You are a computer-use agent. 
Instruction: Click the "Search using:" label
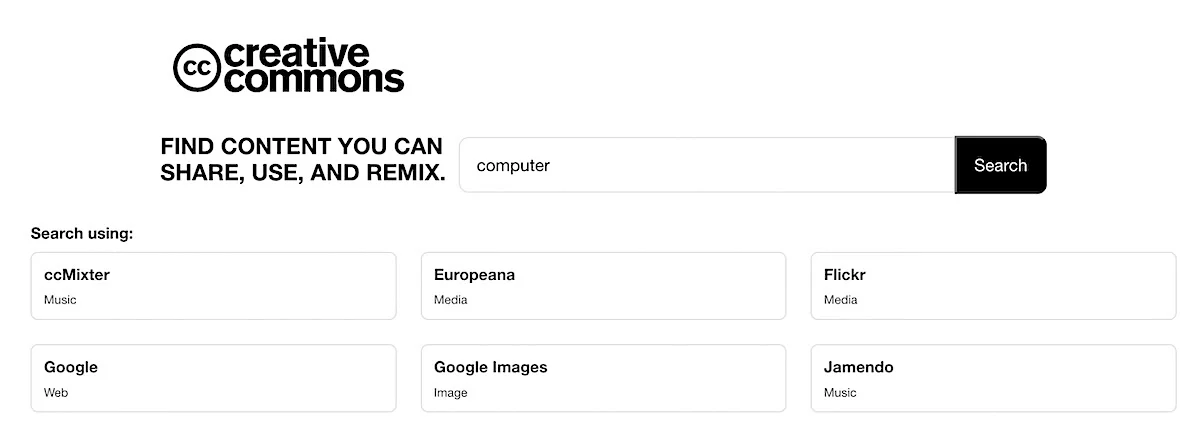(x=82, y=233)
